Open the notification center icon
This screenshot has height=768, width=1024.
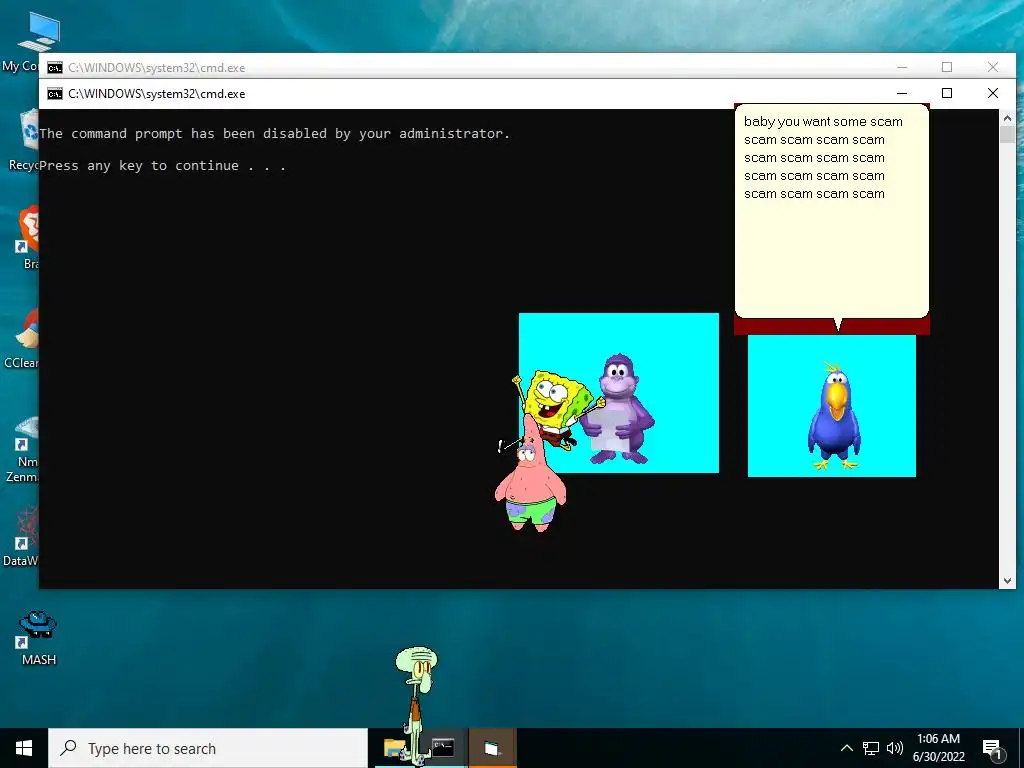tap(993, 749)
